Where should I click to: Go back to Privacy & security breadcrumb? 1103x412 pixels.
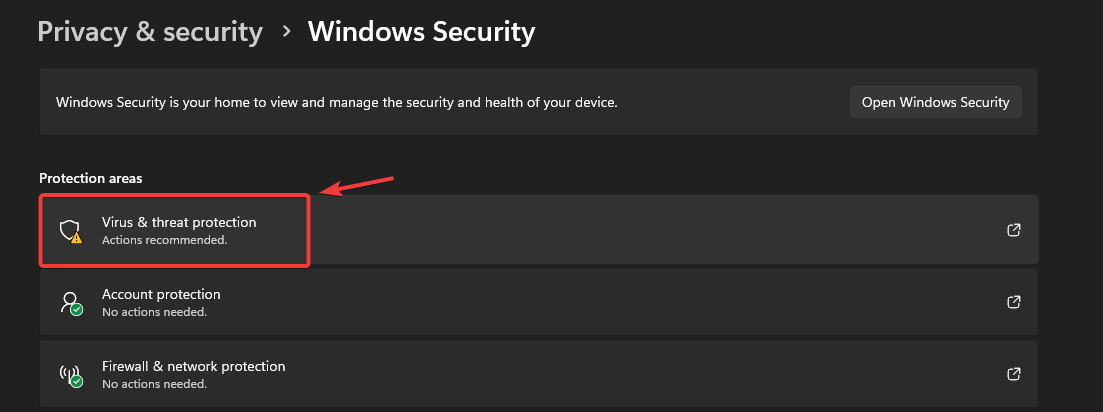150,32
